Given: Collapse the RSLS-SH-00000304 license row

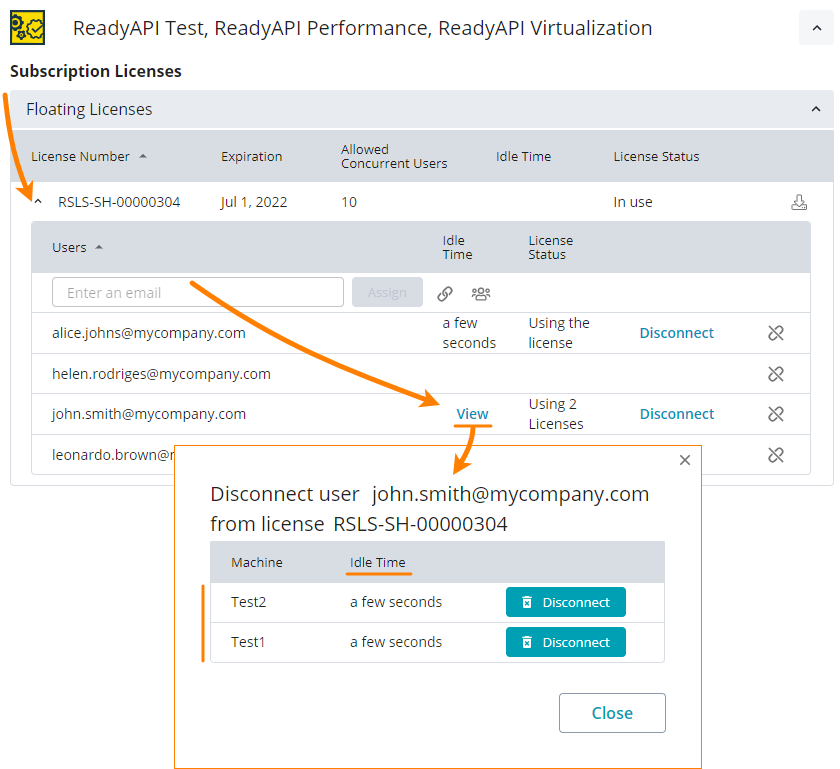Looking at the screenshot, I should [37, 201].
